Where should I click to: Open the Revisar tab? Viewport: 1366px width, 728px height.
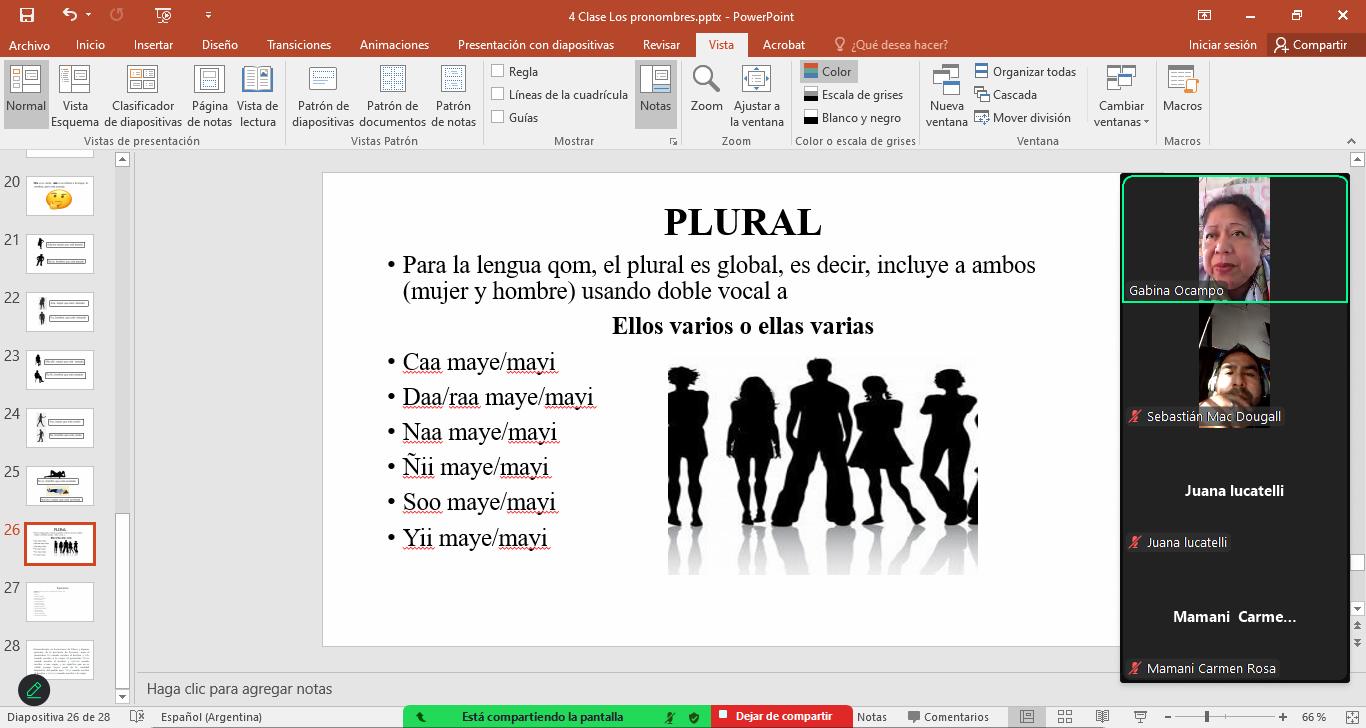click(662, 45)
